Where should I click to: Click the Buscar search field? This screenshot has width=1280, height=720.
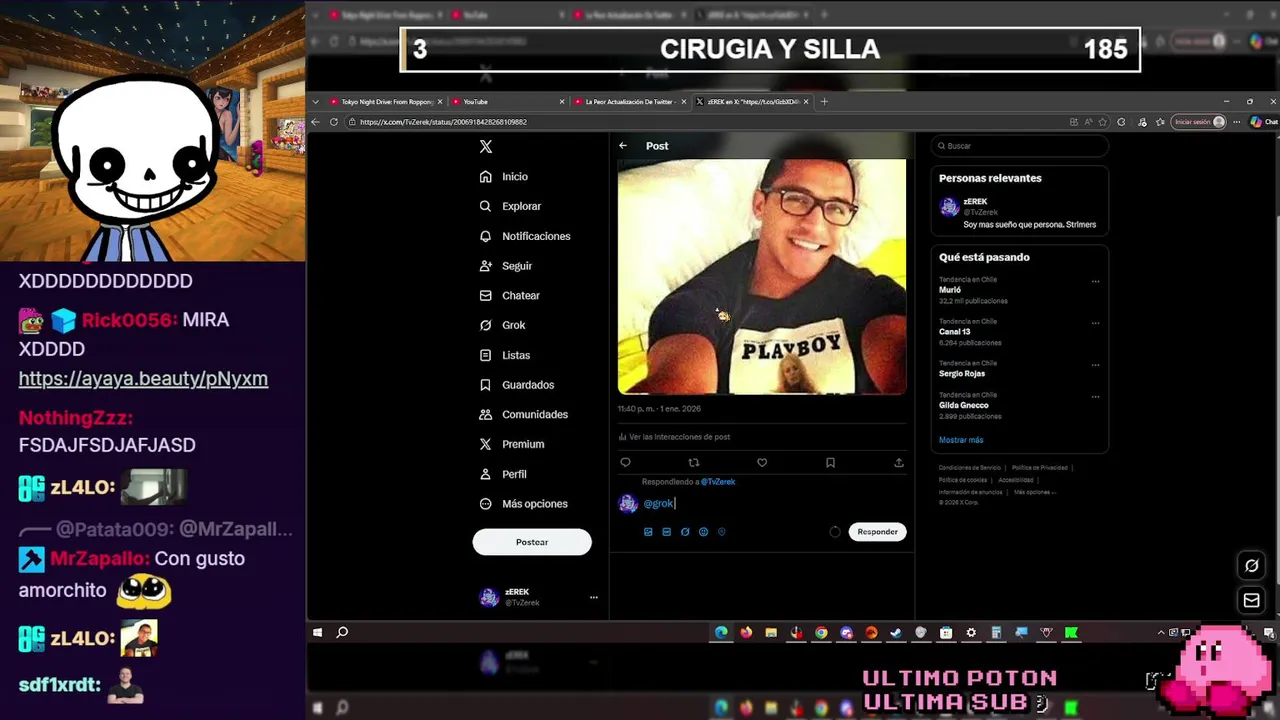tap(1020, 146)
